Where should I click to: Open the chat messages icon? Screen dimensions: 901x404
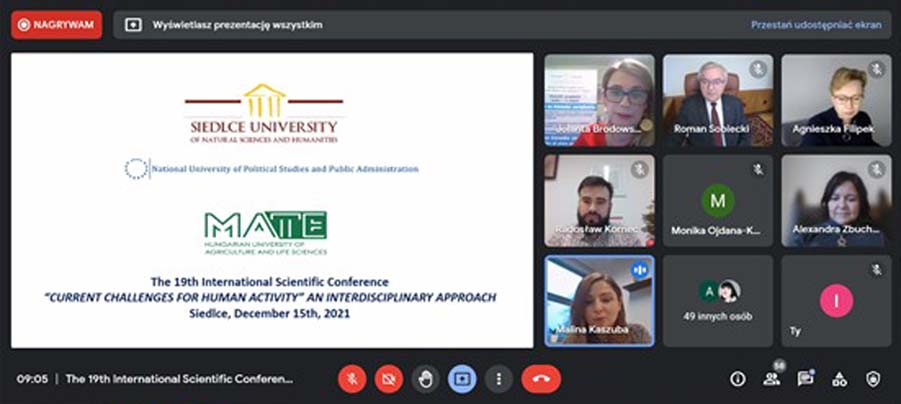click(806, 379)
